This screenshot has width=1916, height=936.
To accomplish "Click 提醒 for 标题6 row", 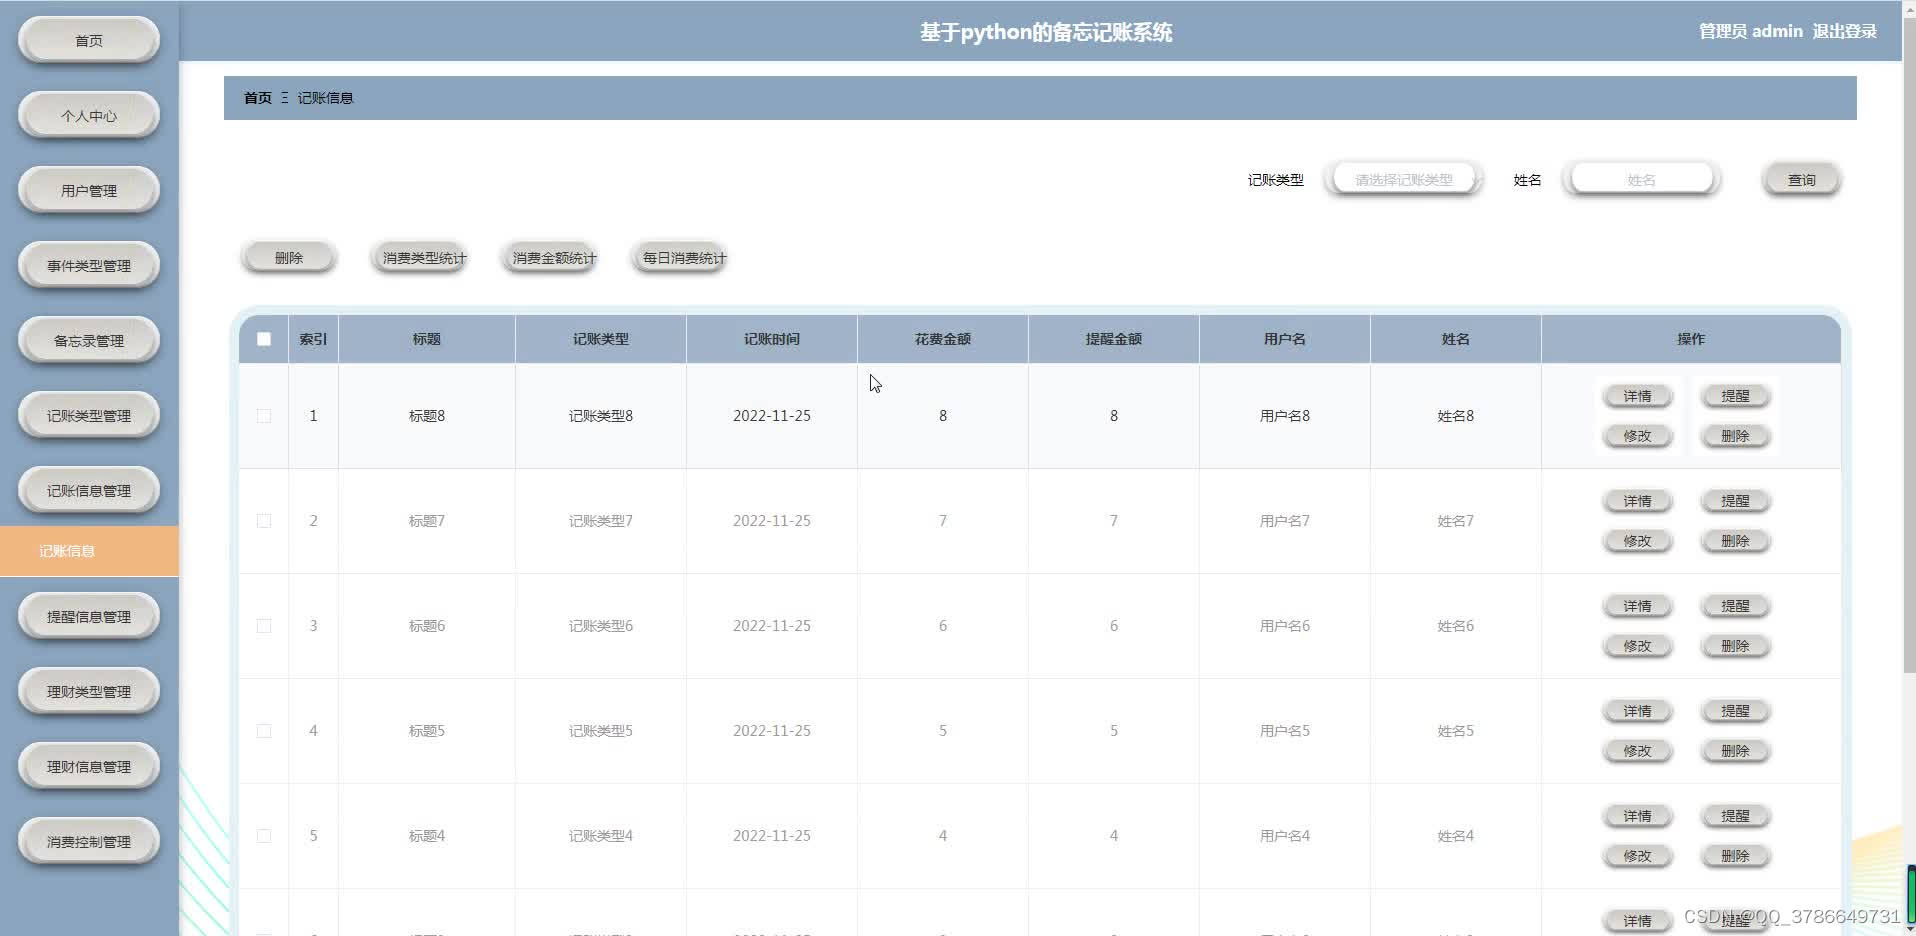I will click(1735, 606).
